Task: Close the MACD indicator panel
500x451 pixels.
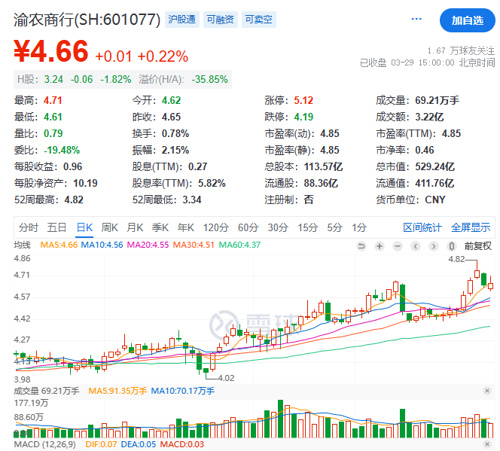Action: (487, 444)
